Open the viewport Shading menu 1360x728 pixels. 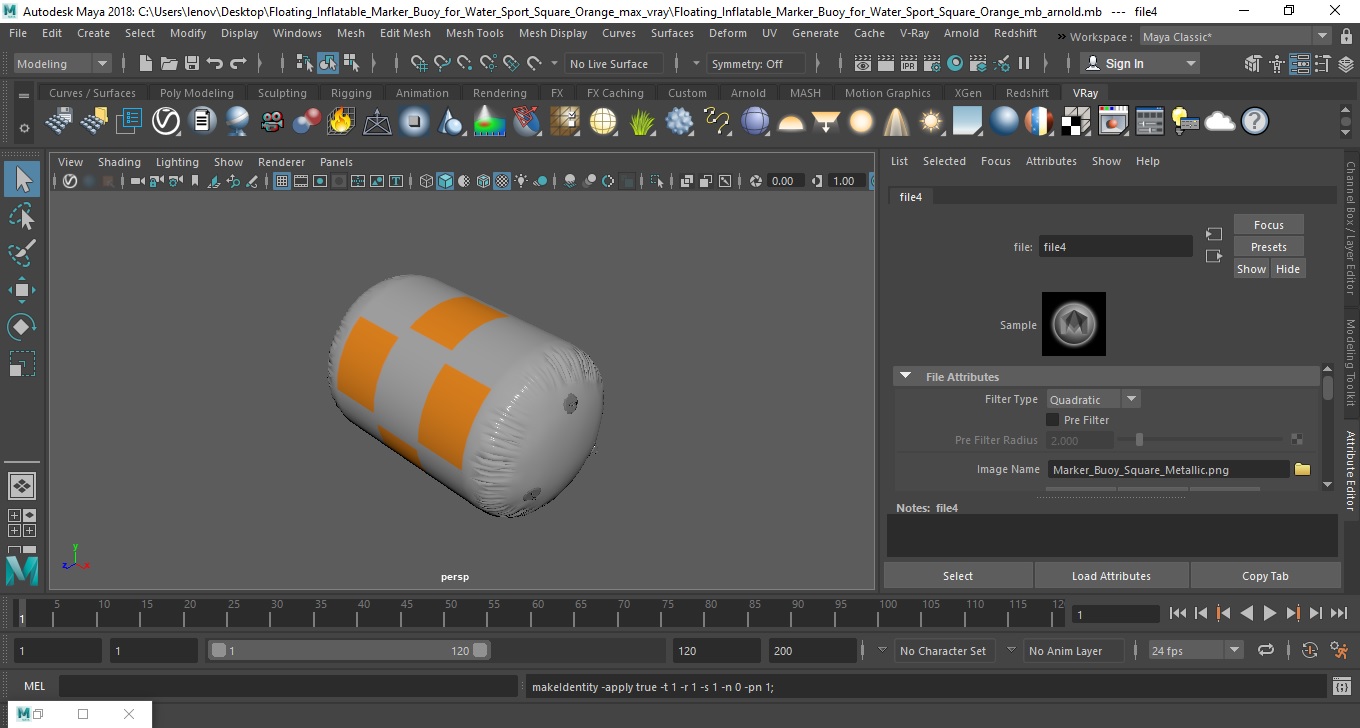click(119, 162)
